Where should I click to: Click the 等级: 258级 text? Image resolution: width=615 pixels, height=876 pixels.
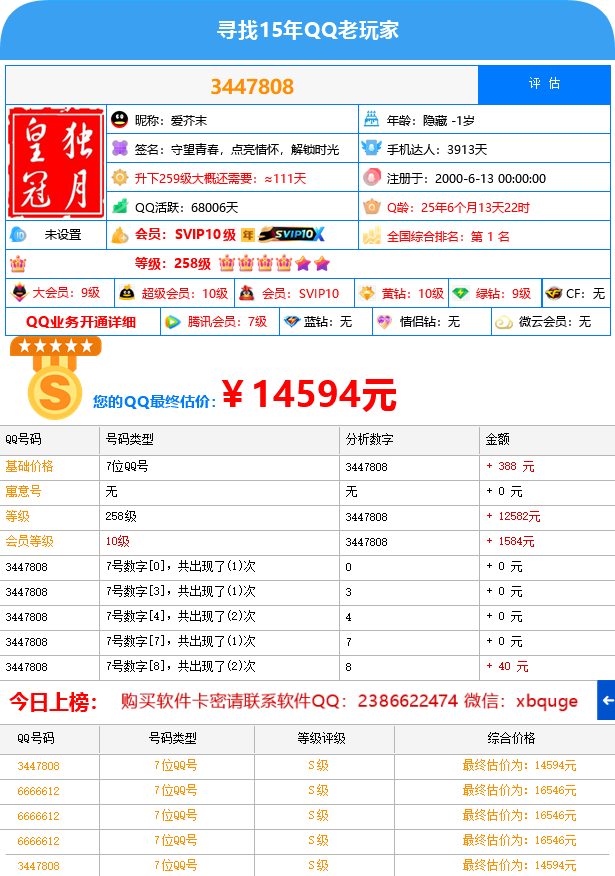[173, 264]
